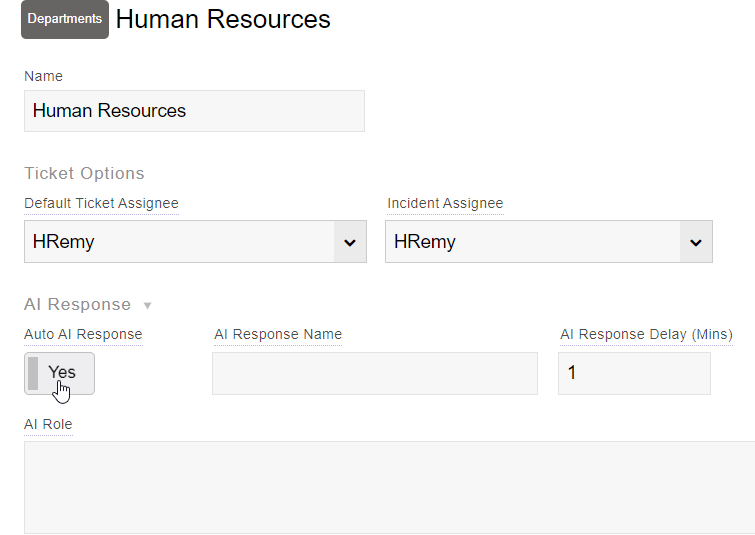
Task: Click the AI Response Delay minutes field
Action: (633, 373)
